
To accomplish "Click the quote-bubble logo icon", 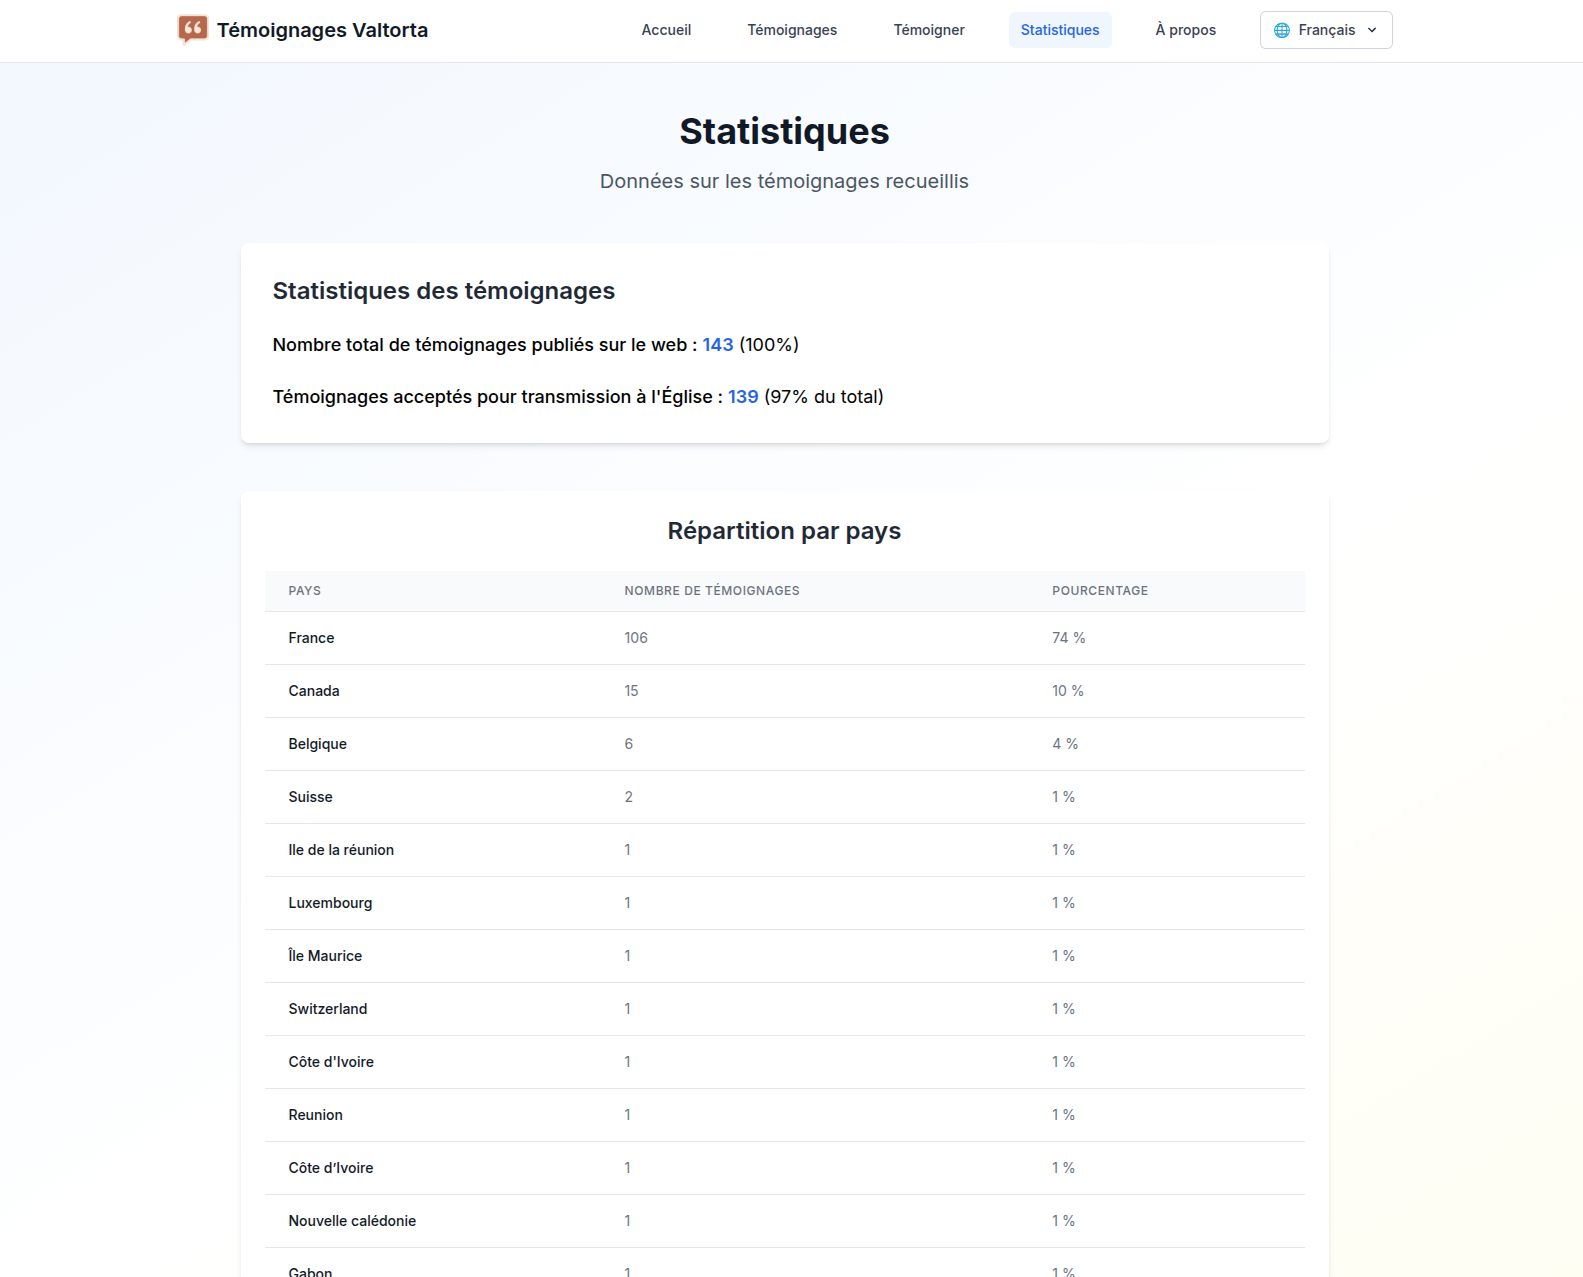I will pyautogui.click(x=192, y=29).
